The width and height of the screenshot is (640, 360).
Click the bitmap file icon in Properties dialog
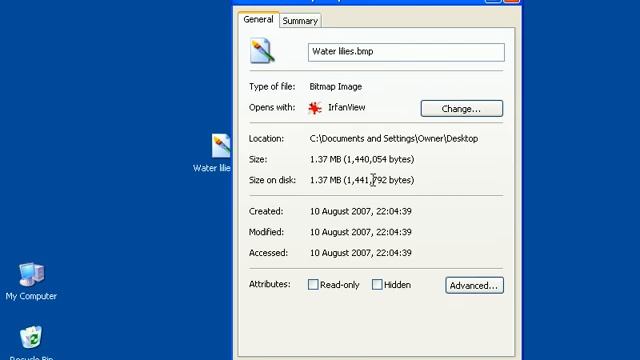click(262, 51)
